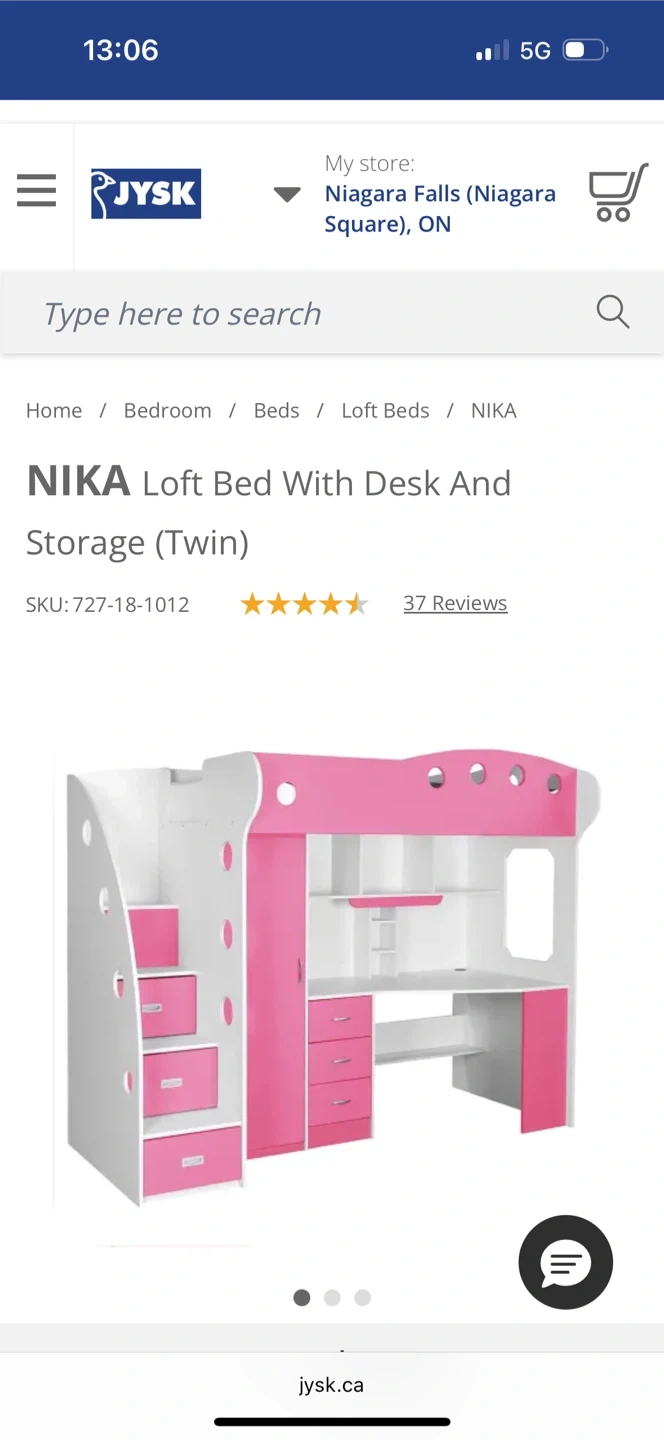Select Niagara Falls store location
Viewport: 664px width, 1440px height.
(x=440, y=208)
